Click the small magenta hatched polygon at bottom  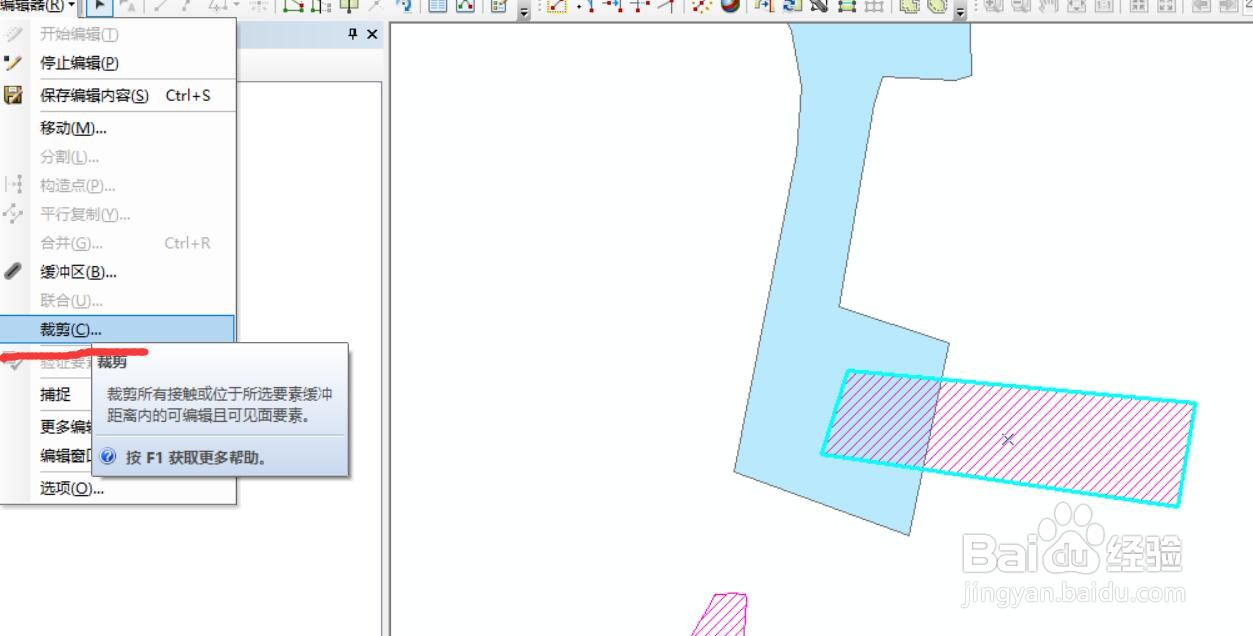pyautogui.click(x=722, y=614)
